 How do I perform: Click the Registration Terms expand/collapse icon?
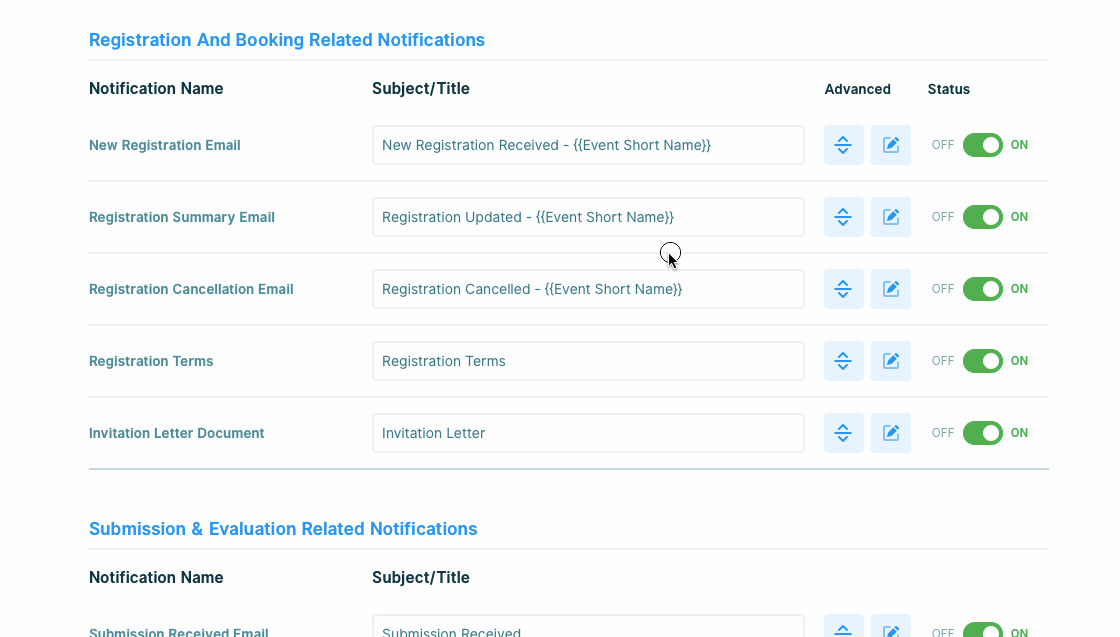tap(843, 361)
